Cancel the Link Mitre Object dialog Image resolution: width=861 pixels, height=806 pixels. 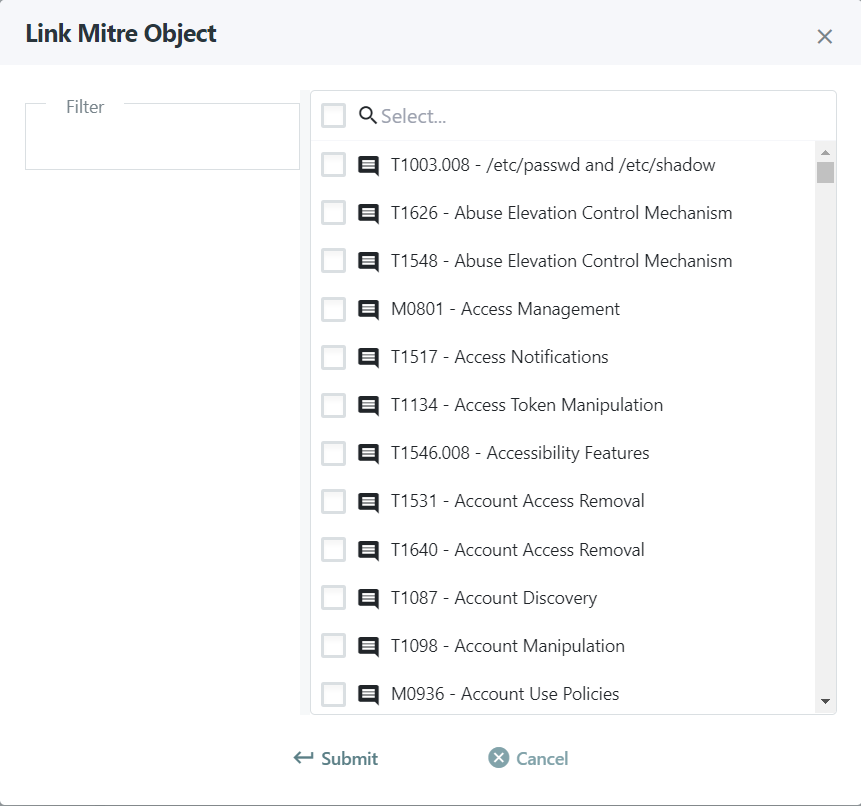528,758
